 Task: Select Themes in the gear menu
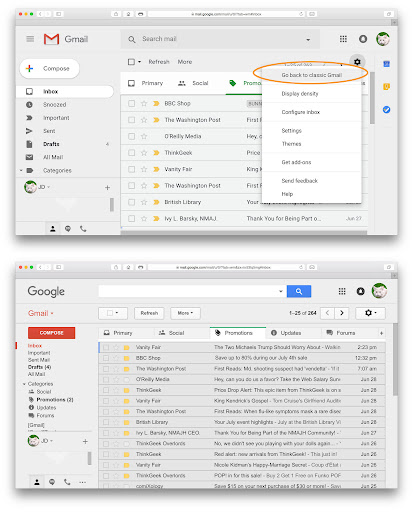tap(291, 144)
